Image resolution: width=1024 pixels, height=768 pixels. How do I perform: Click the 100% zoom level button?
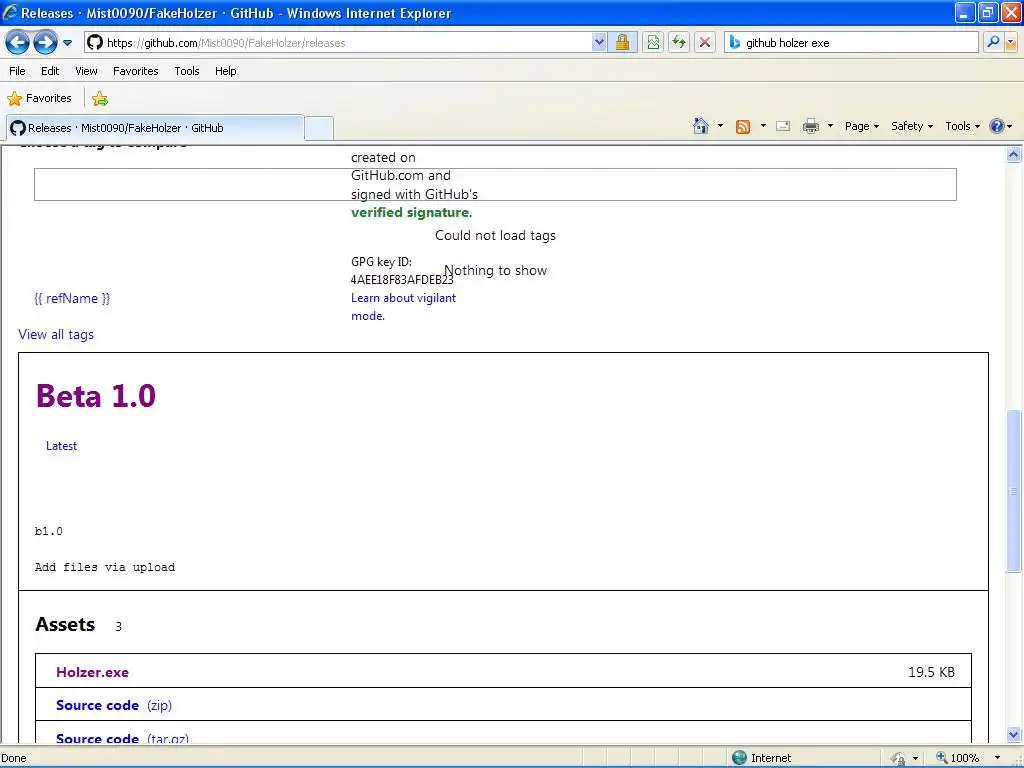(x=959, y=758)
